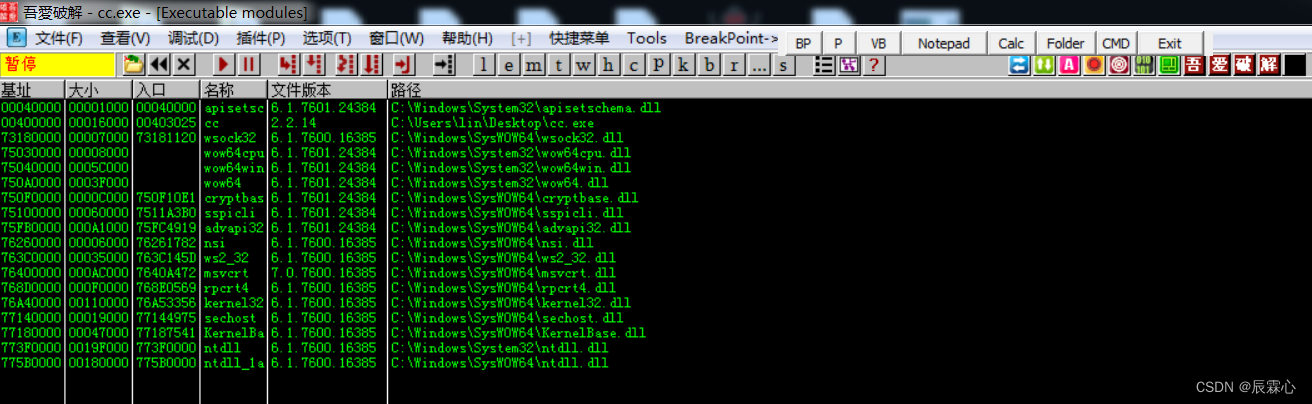Screen dimensions: 1312x404
Task: Open the 文件(F) menu
Action: [x=59, y=38]
